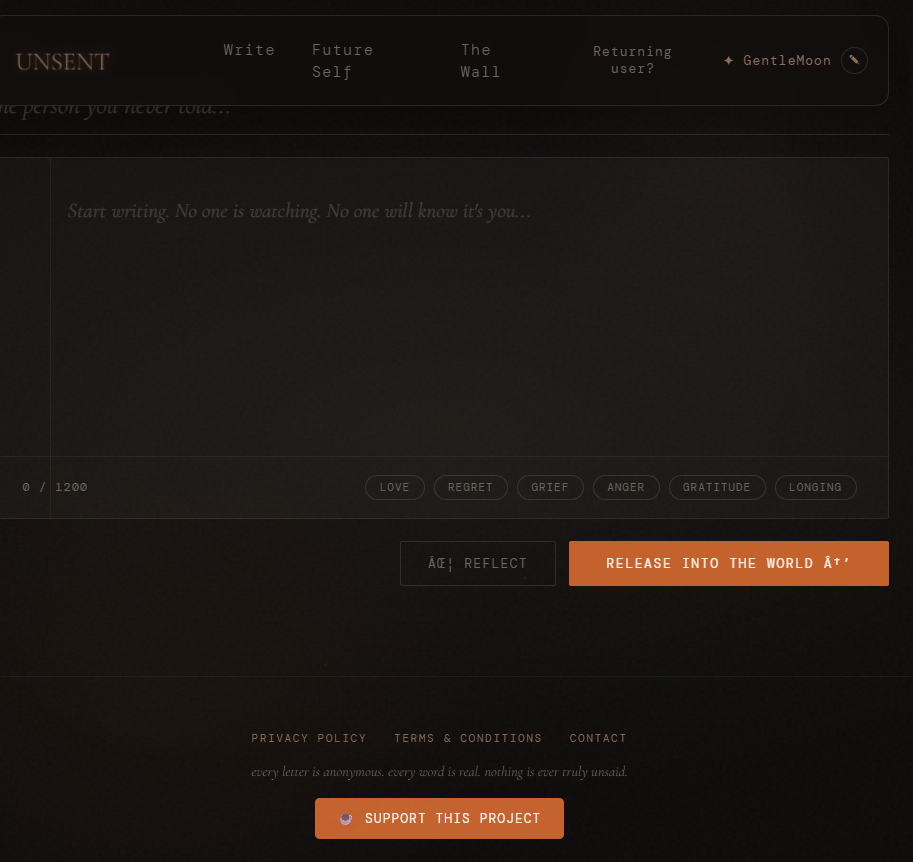Click the moon icon on Support This Project
The height and width of the screenshot is (862, 913).
[x=347, y=818]
